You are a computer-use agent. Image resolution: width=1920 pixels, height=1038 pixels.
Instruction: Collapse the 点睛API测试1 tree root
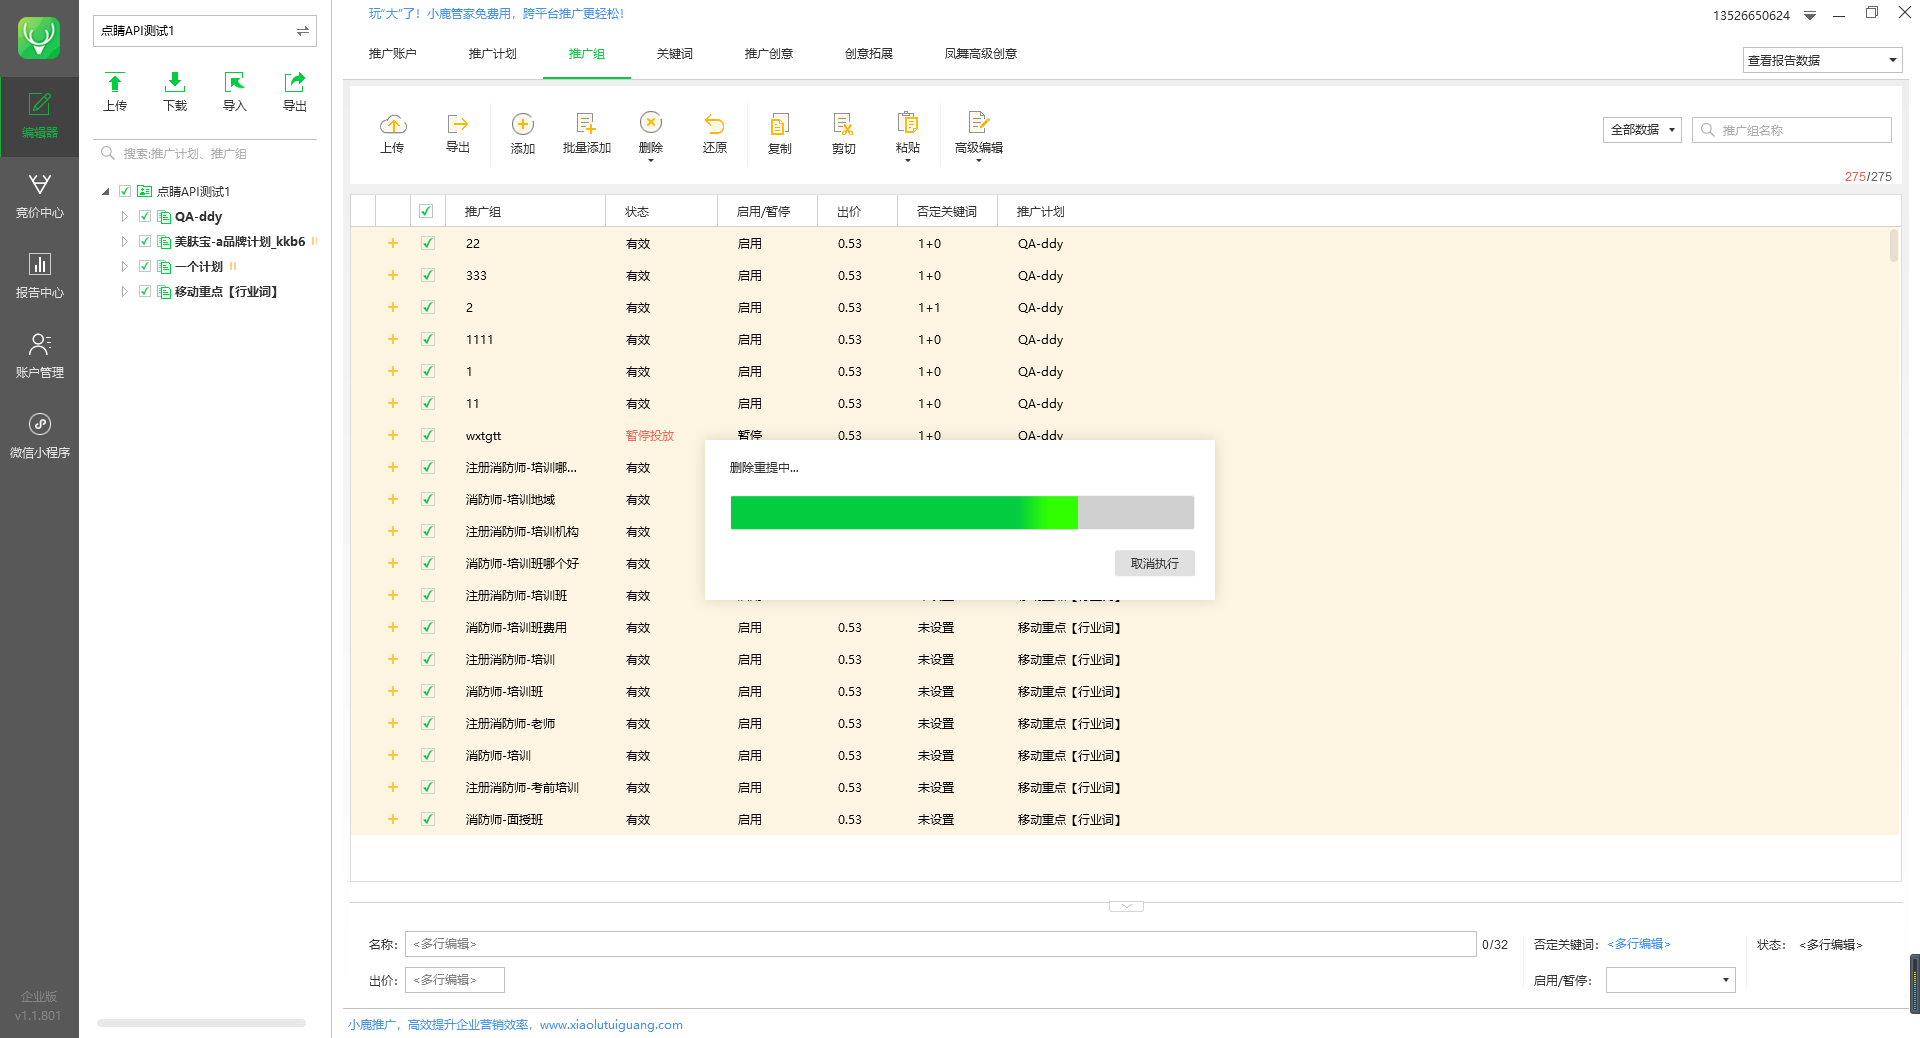[x=106, y=191]
